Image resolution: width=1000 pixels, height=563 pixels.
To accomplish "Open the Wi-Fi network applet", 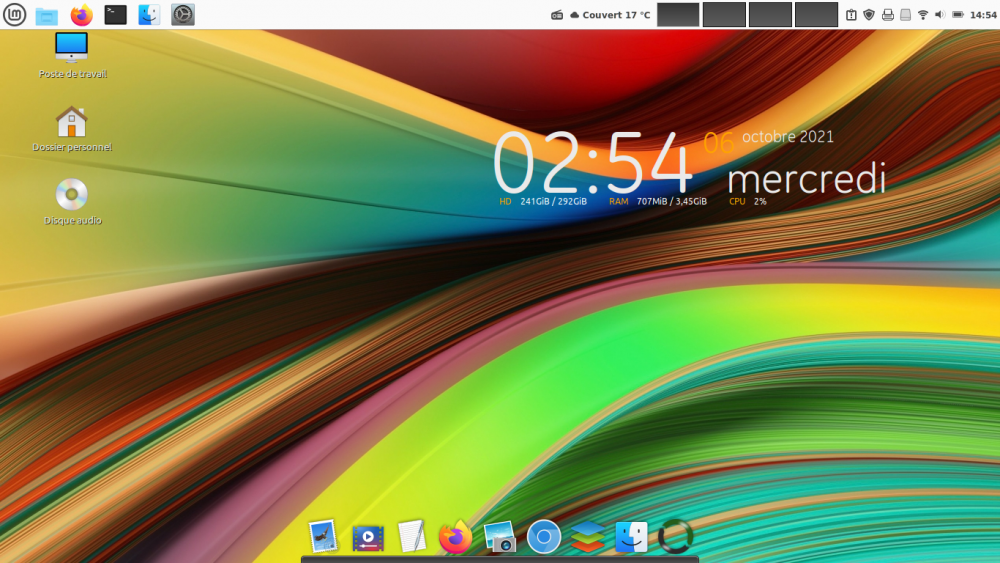I will [923, 15].
